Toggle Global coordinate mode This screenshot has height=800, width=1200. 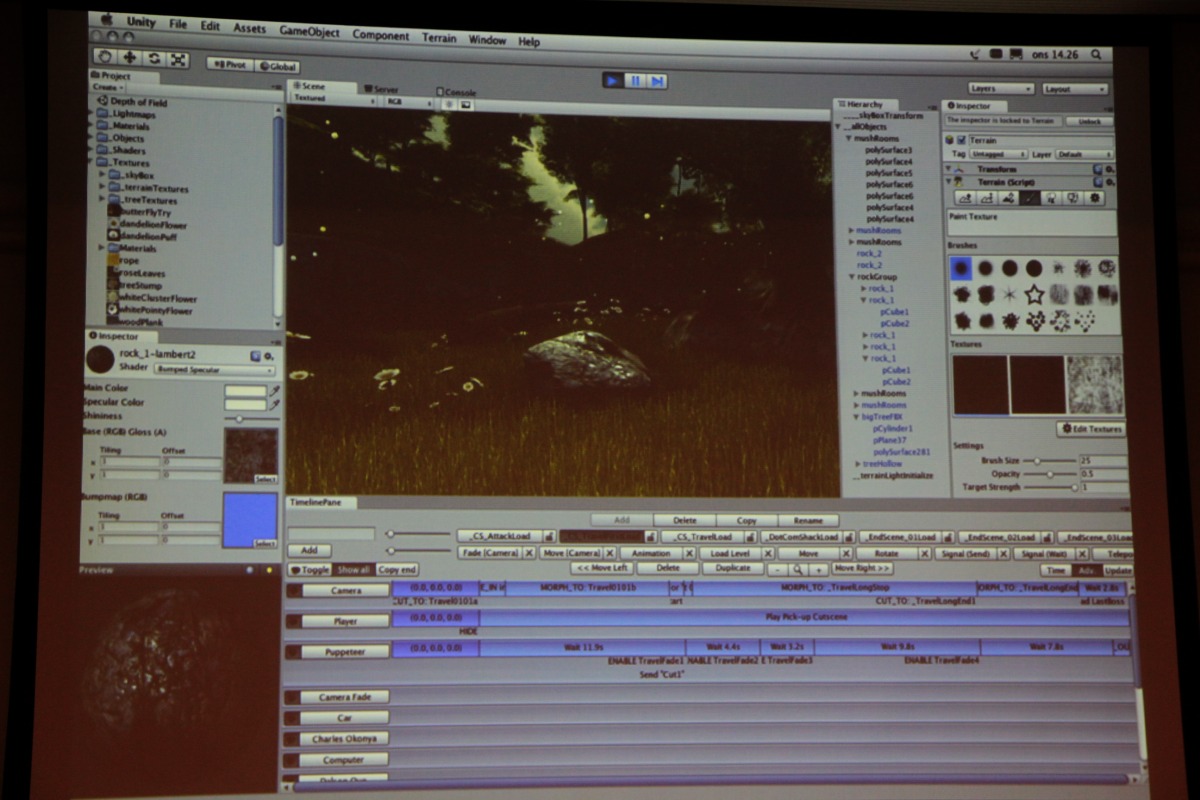(277, 66)
